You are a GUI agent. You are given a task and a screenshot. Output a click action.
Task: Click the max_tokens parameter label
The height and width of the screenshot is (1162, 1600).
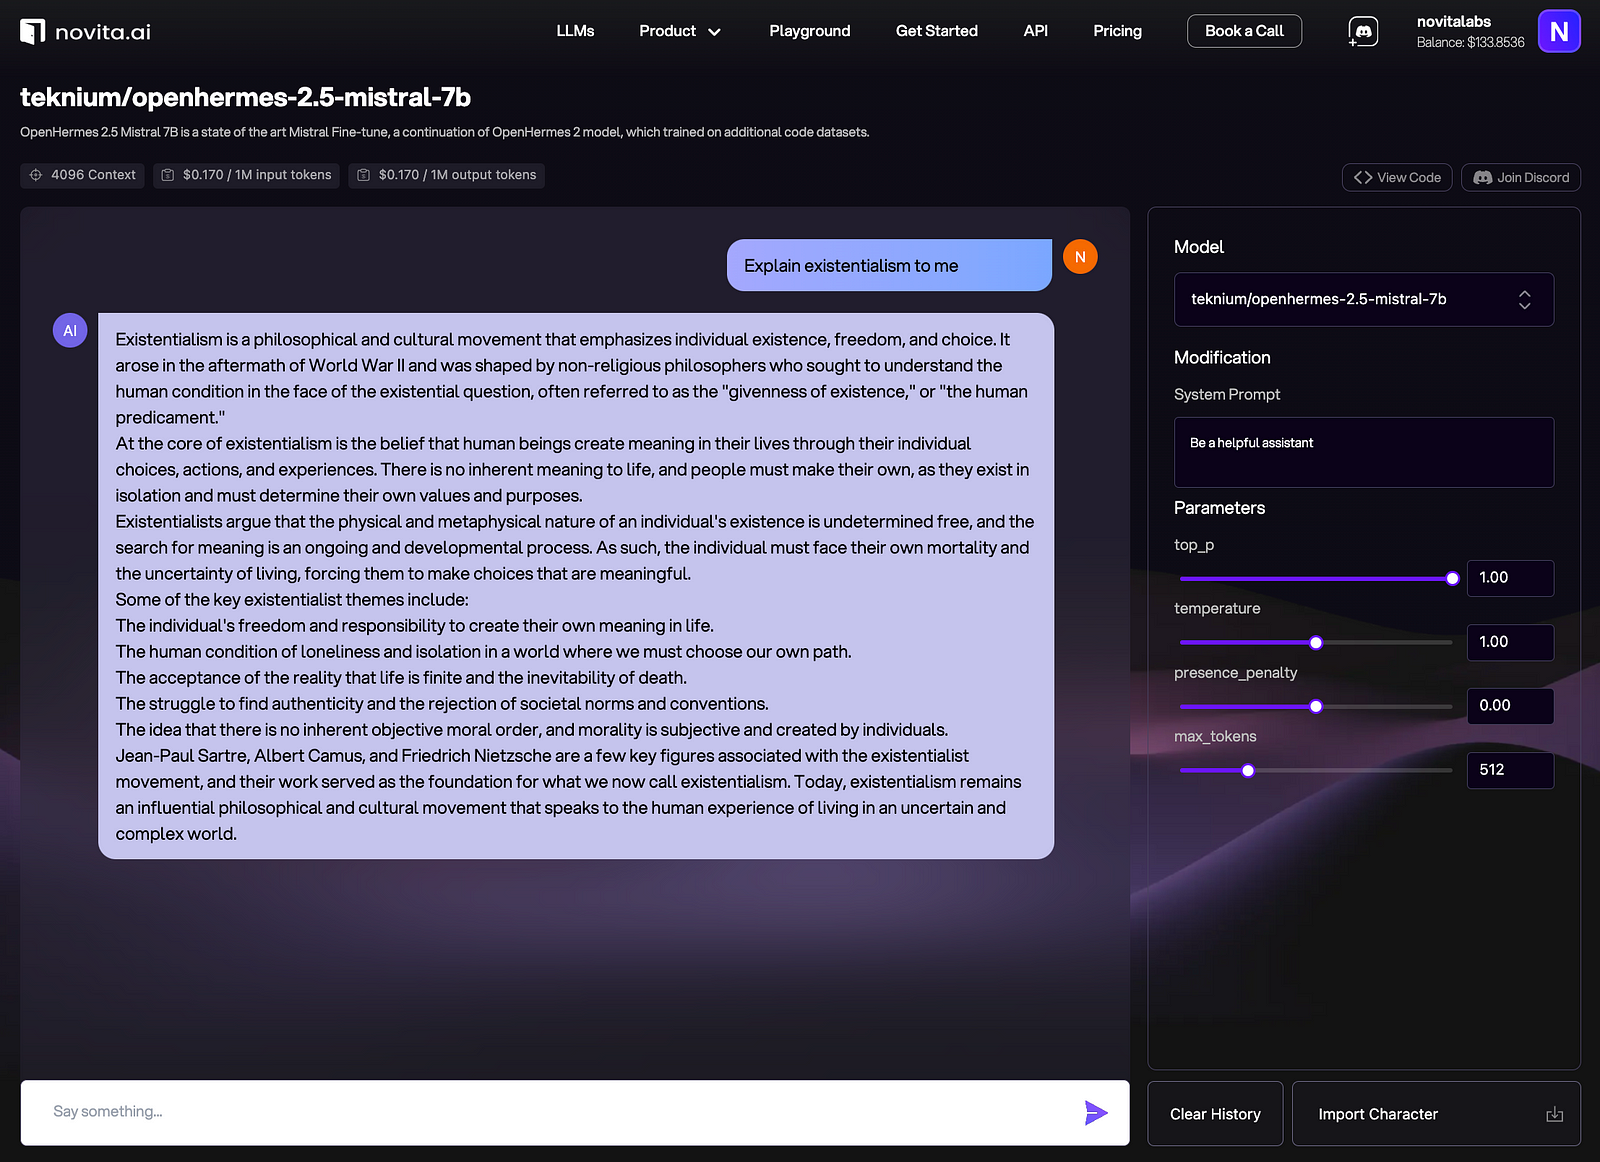pyautogui.click(x=1215, y=736)
